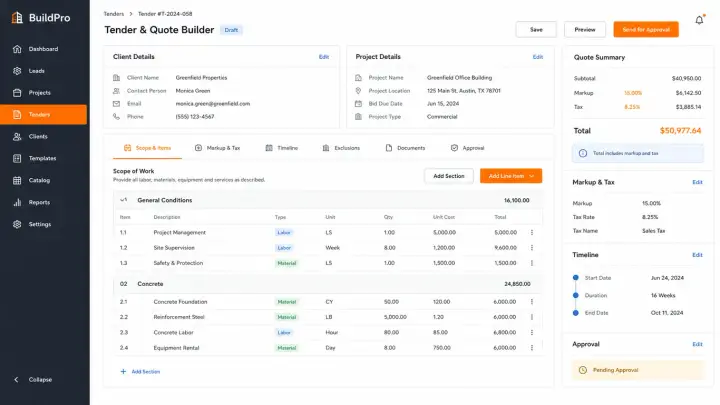Click Add Section link with plus icon

(x=140, y=371)
